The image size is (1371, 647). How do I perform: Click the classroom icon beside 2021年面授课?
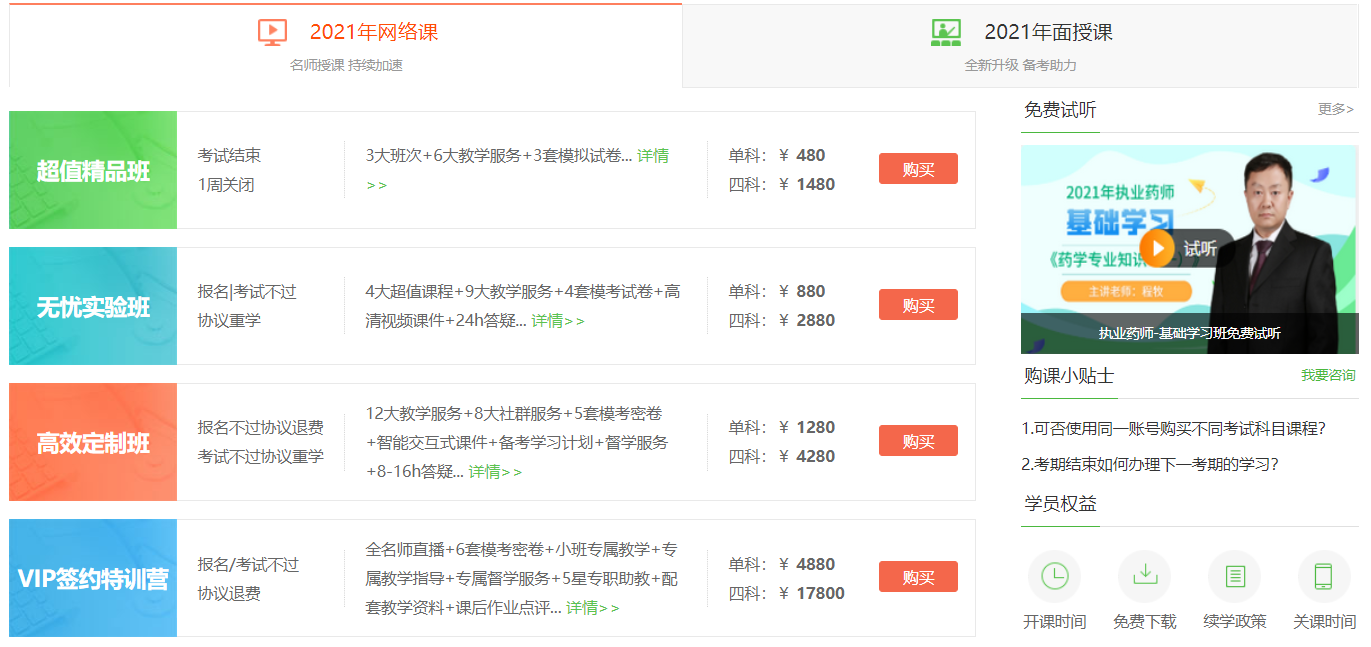coord(944,30)
